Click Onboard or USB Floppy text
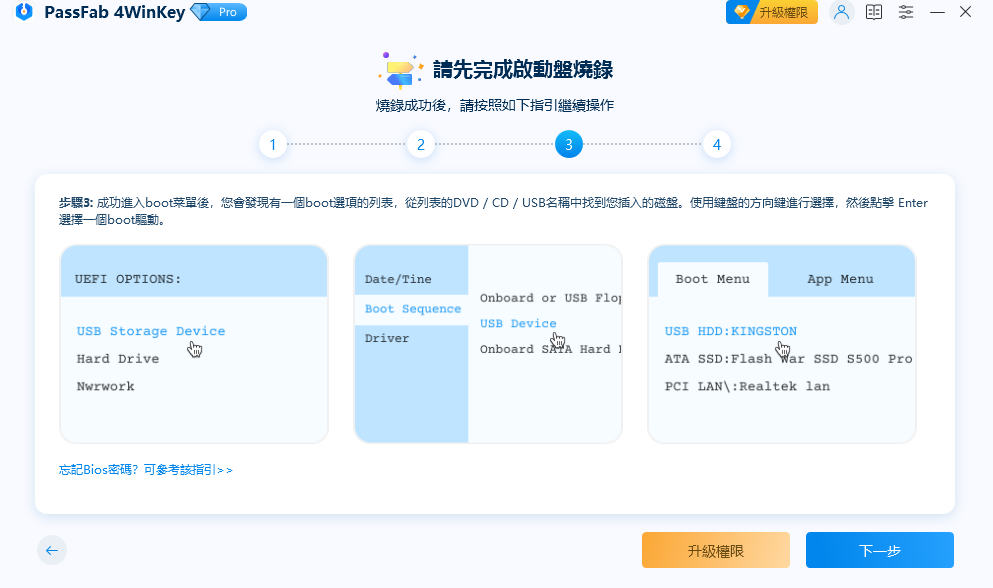993x588 pixels. [550, 298]
